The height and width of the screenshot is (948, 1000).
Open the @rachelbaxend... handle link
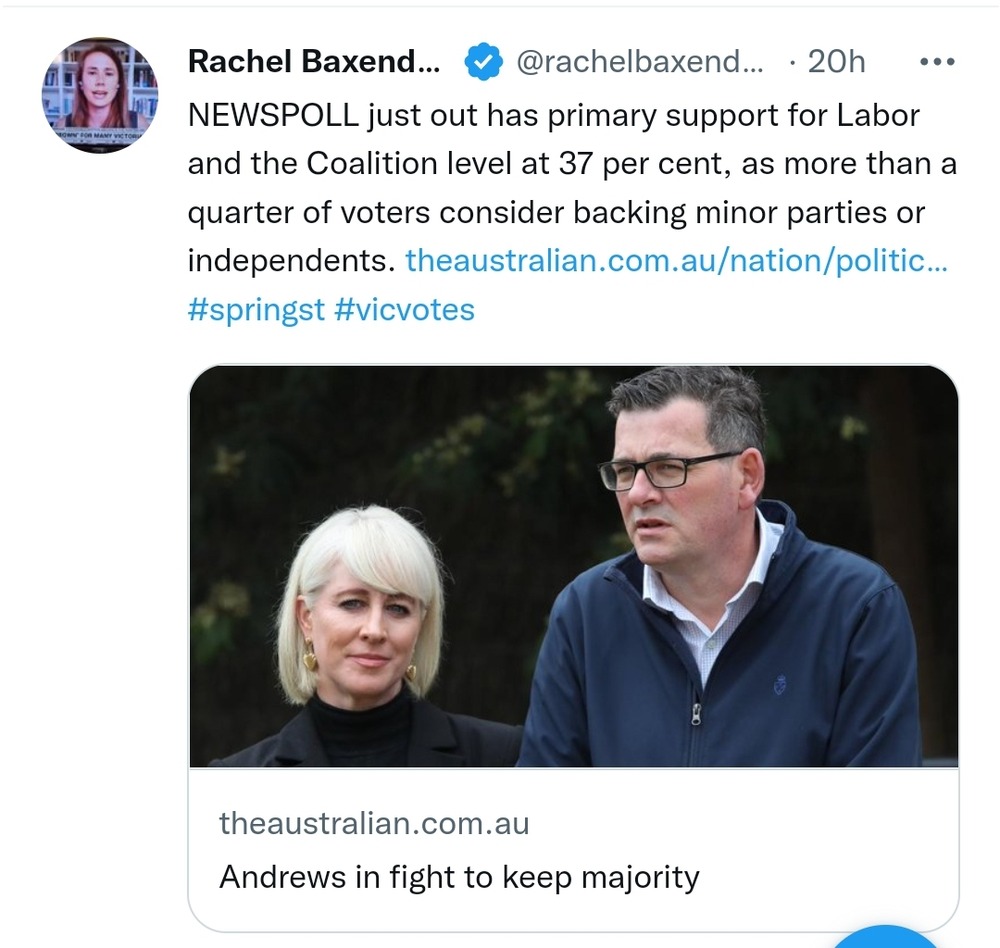coord(639,62)
